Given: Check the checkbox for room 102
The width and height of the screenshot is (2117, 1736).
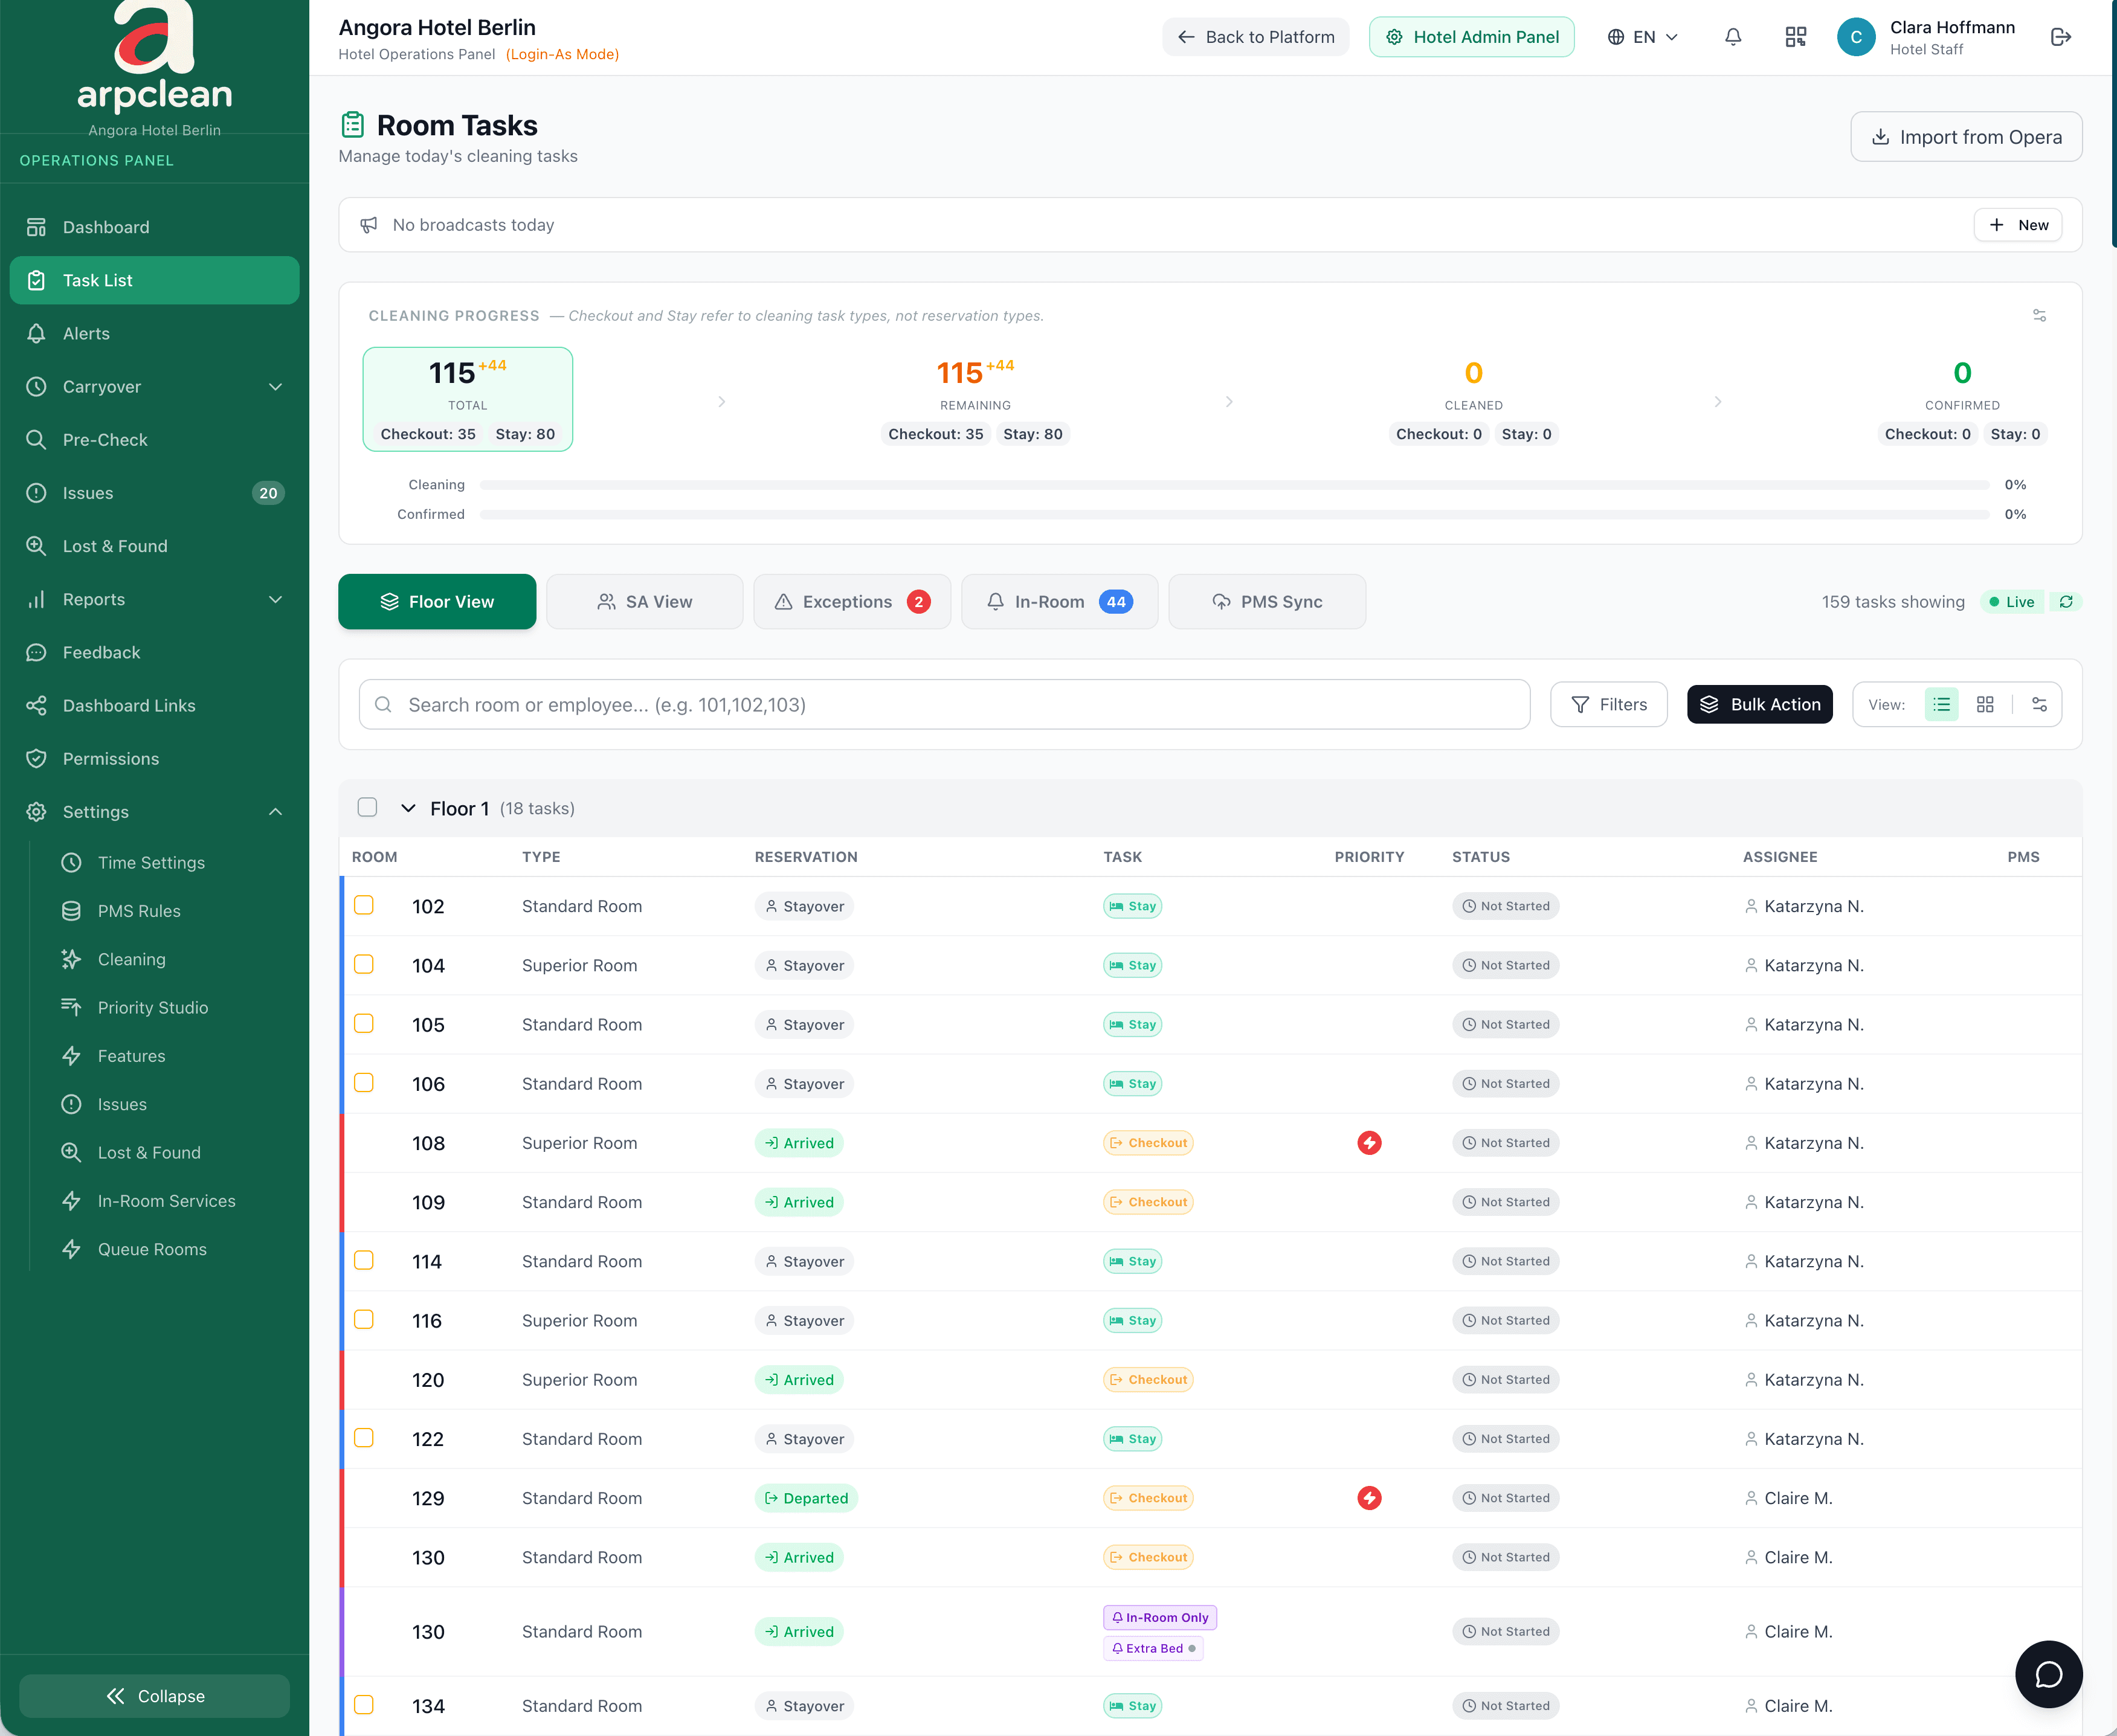Looking at the screenshot, I should pos(364,905).
